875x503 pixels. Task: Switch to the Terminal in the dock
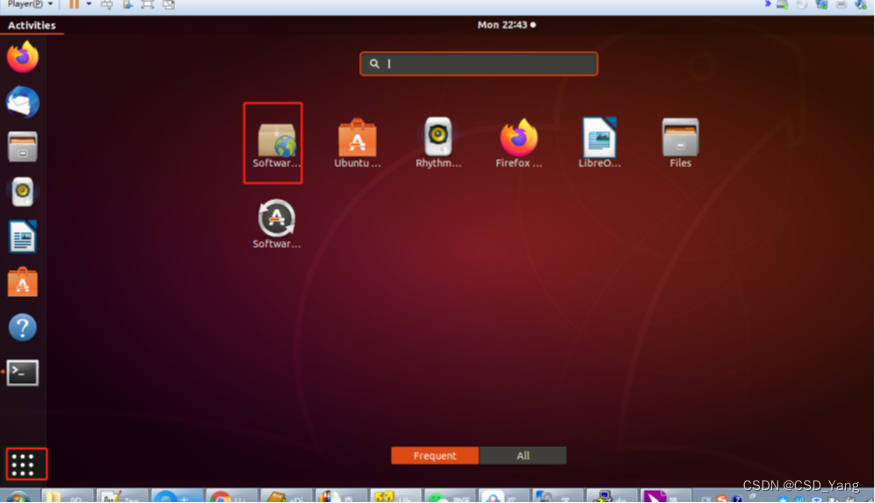(23, 372)
